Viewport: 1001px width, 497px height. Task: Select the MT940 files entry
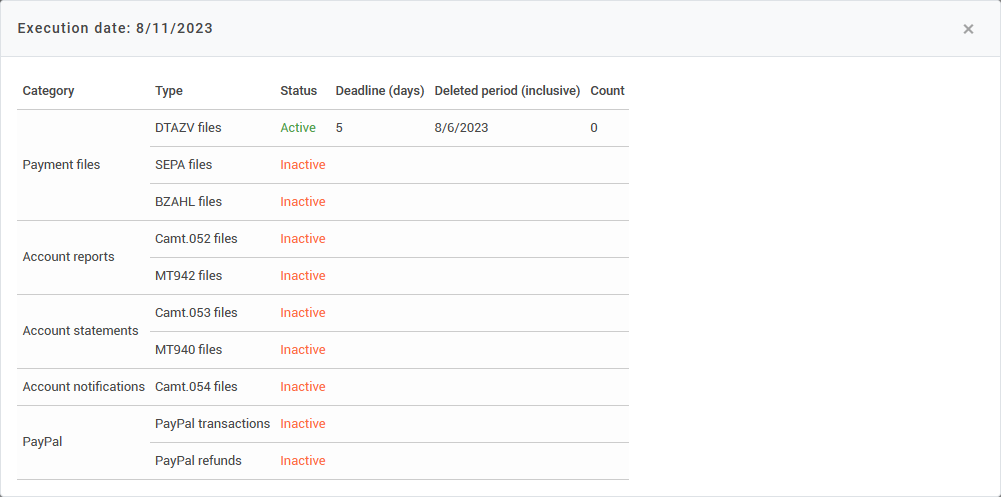pos(188,350)
